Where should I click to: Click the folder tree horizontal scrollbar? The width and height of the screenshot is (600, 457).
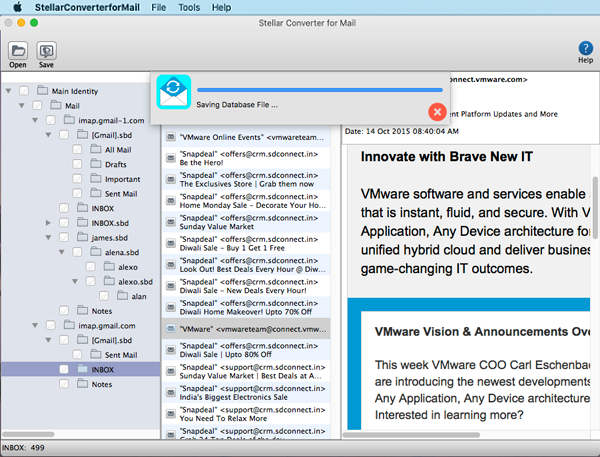(x=28, y=434)
